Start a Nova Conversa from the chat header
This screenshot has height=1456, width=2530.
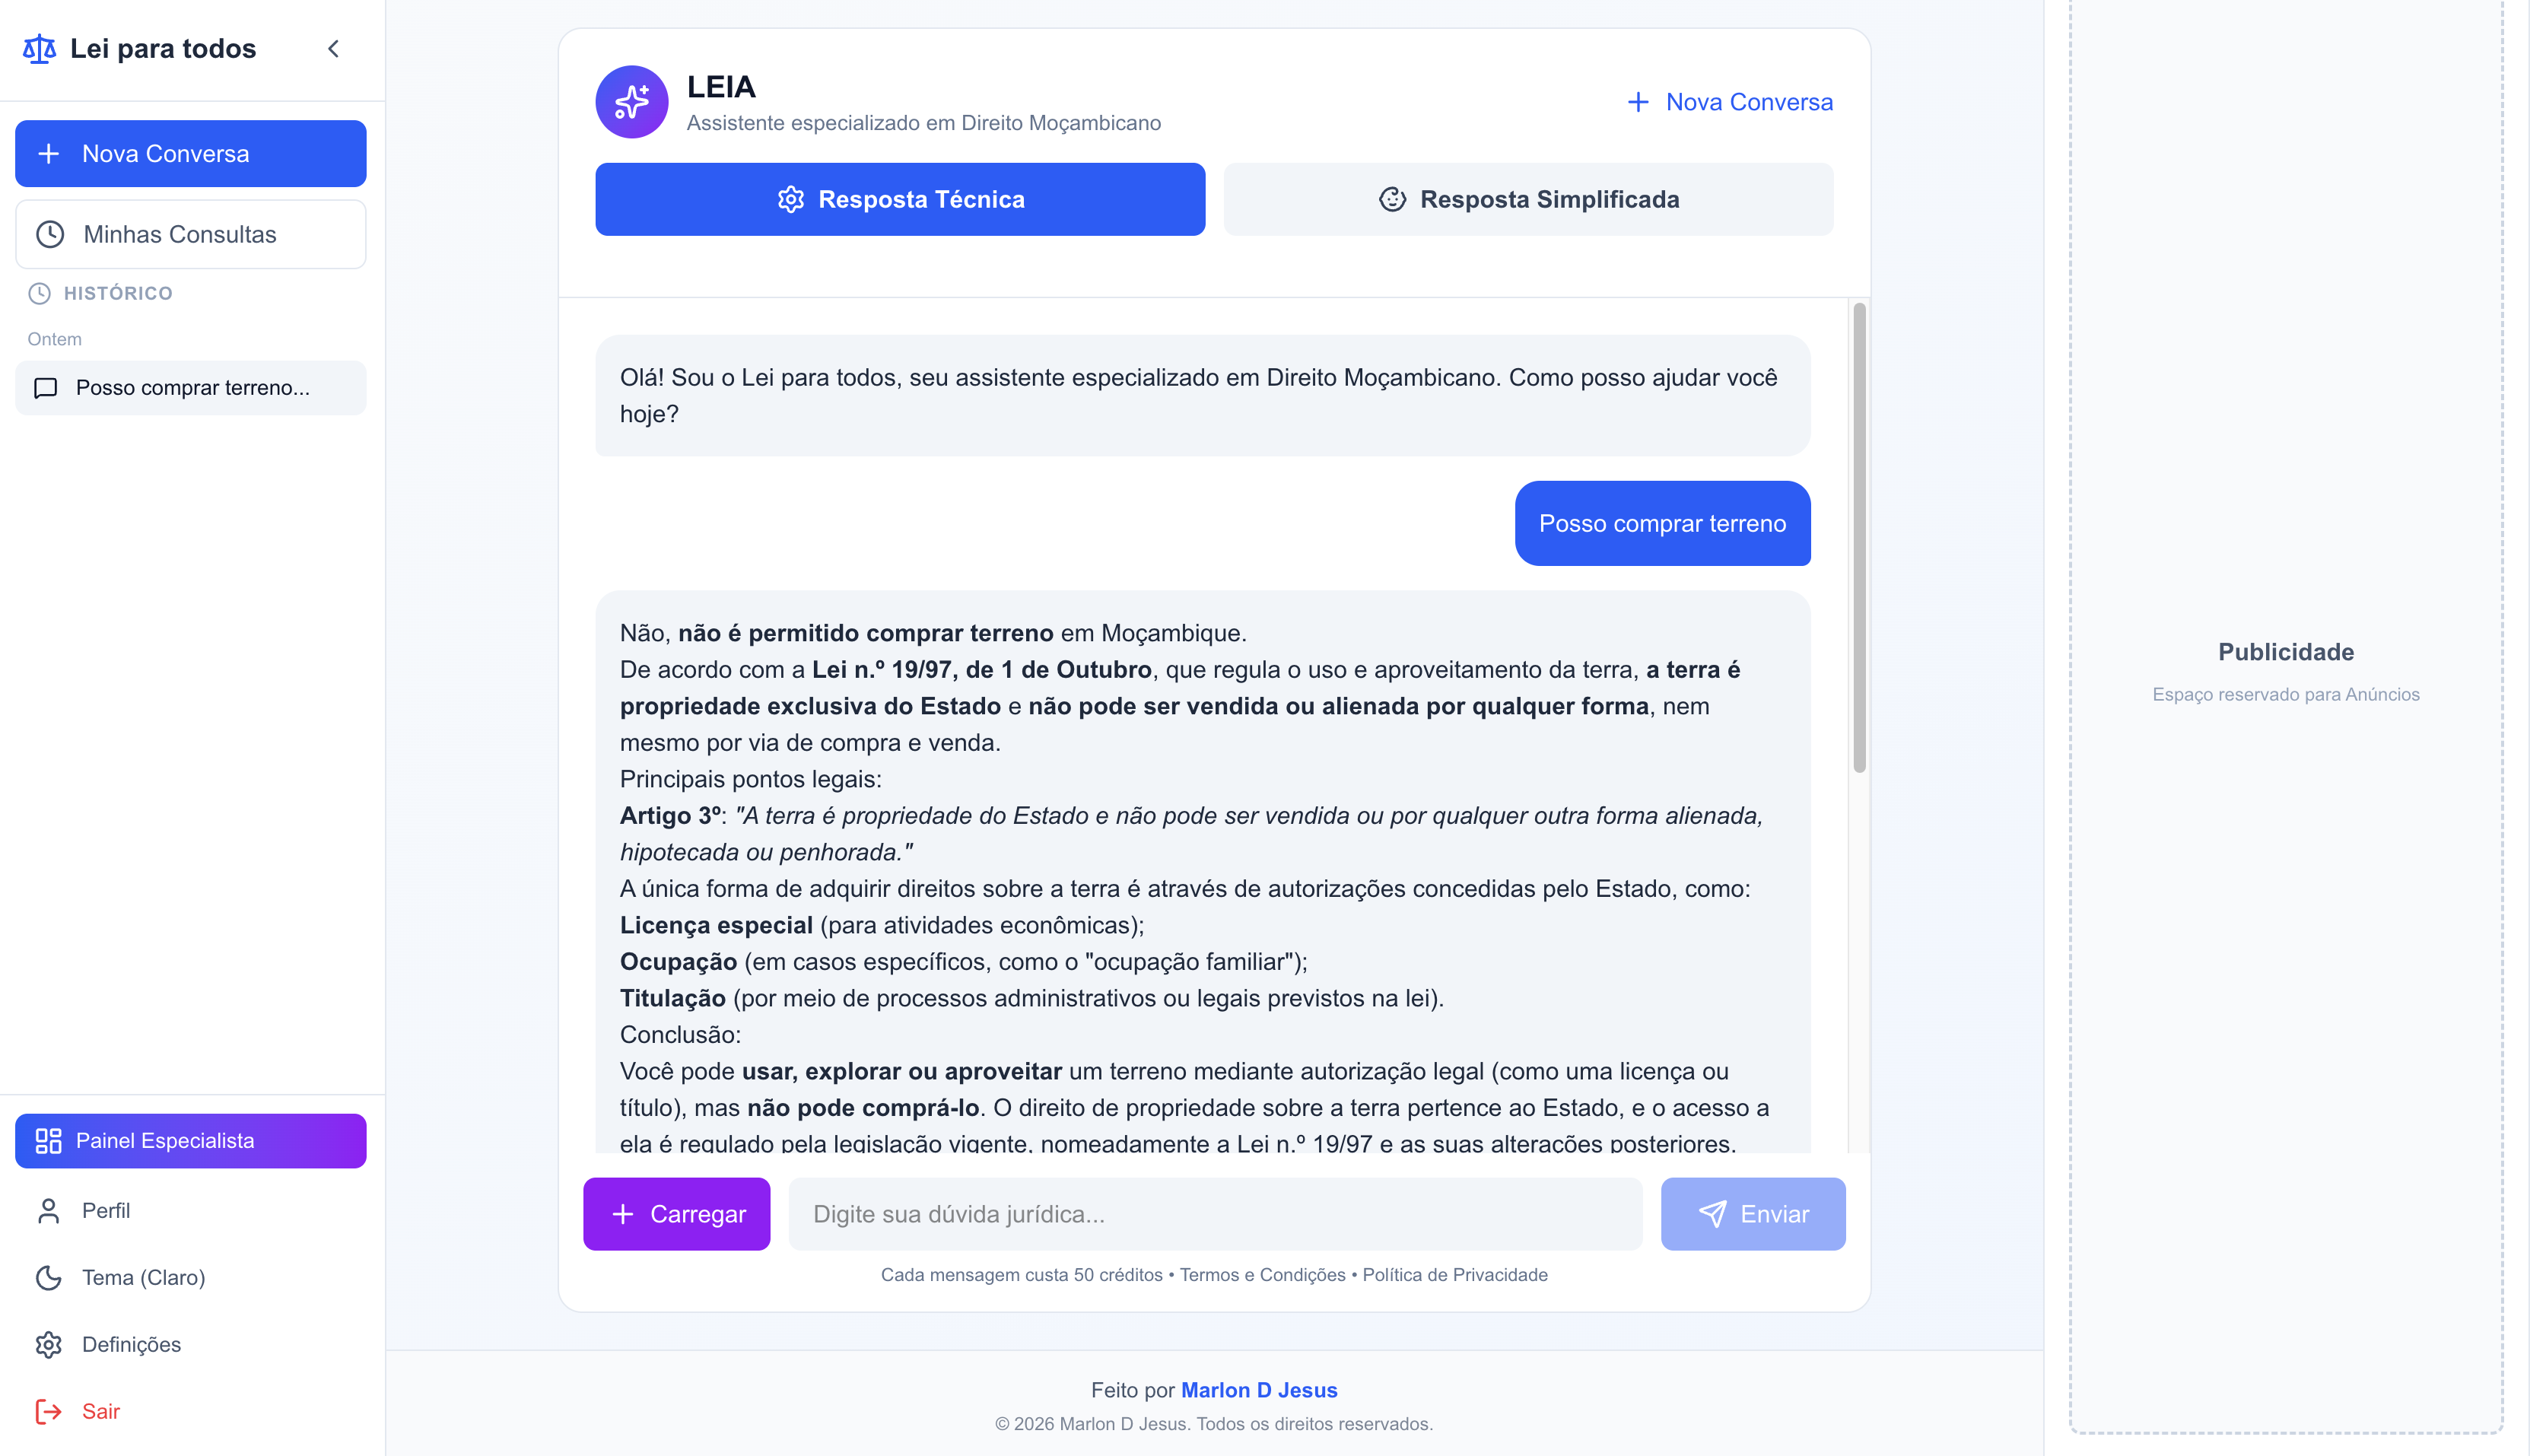click(x=1731, y=101)
